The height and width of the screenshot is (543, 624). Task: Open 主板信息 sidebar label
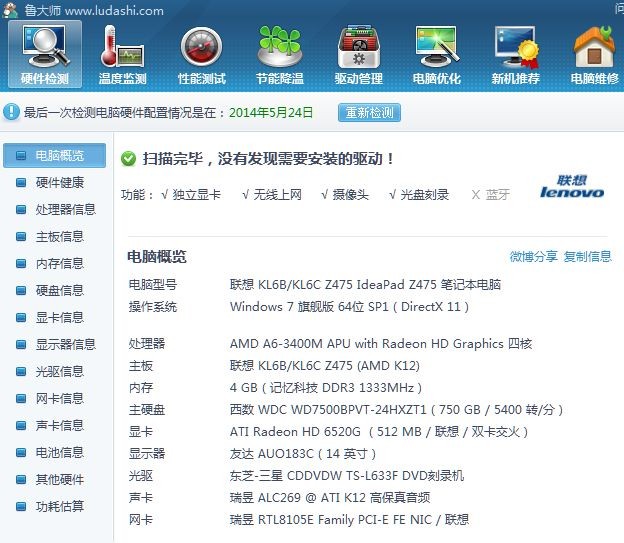click(60, 236)
